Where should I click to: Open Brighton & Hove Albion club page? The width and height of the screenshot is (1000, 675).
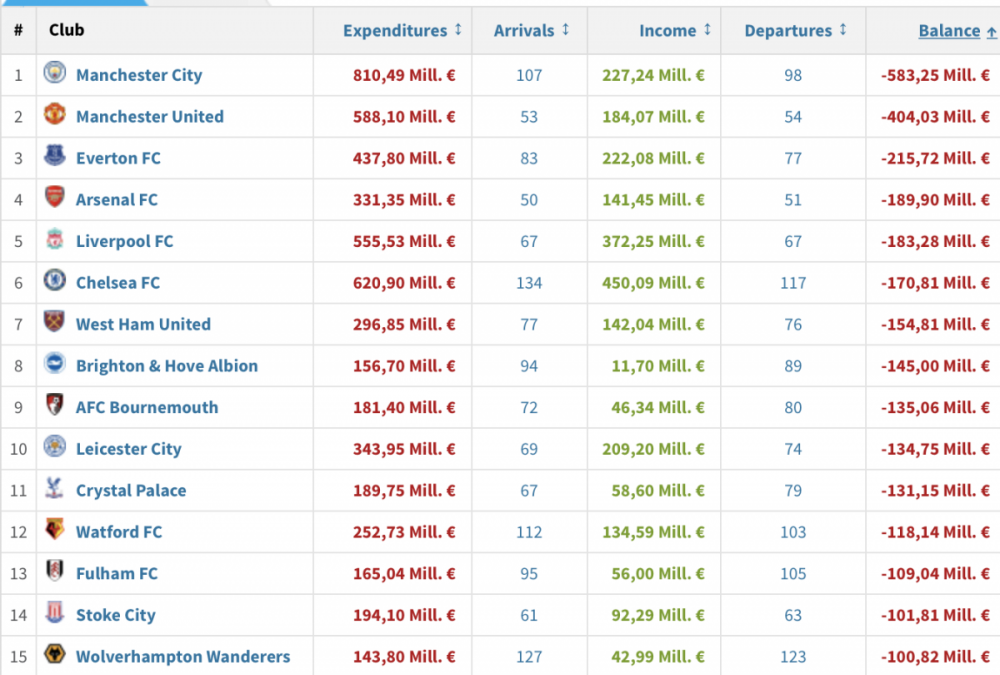[167, 366]
